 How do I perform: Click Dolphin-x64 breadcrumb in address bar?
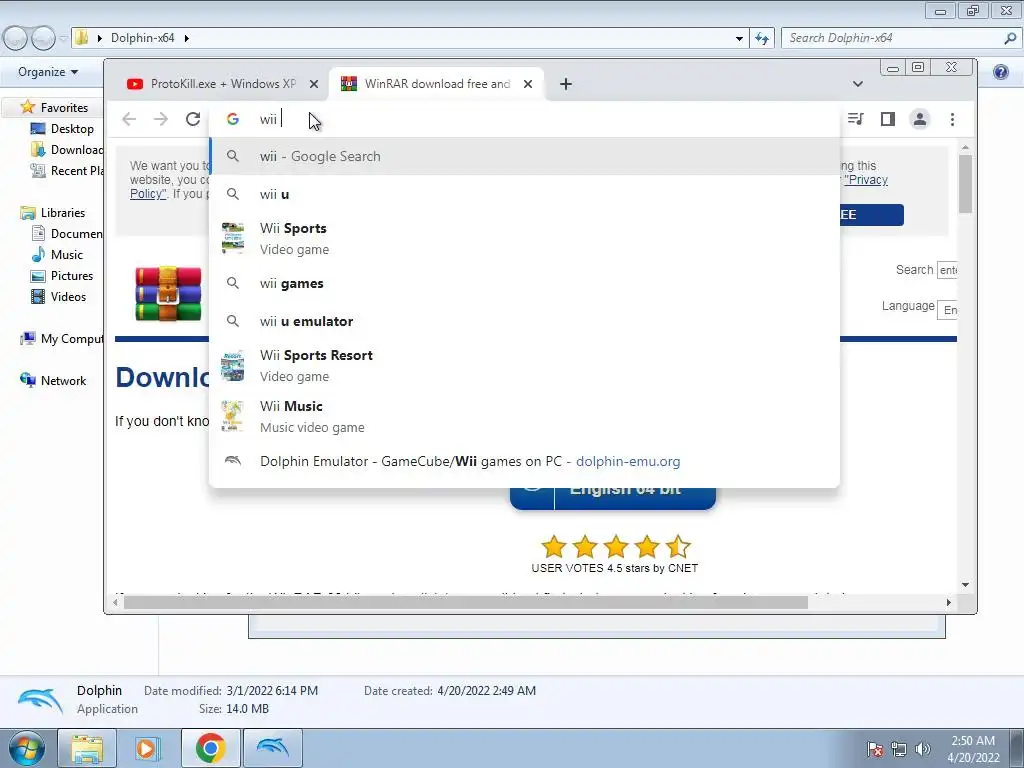click(x=142, y=38)
